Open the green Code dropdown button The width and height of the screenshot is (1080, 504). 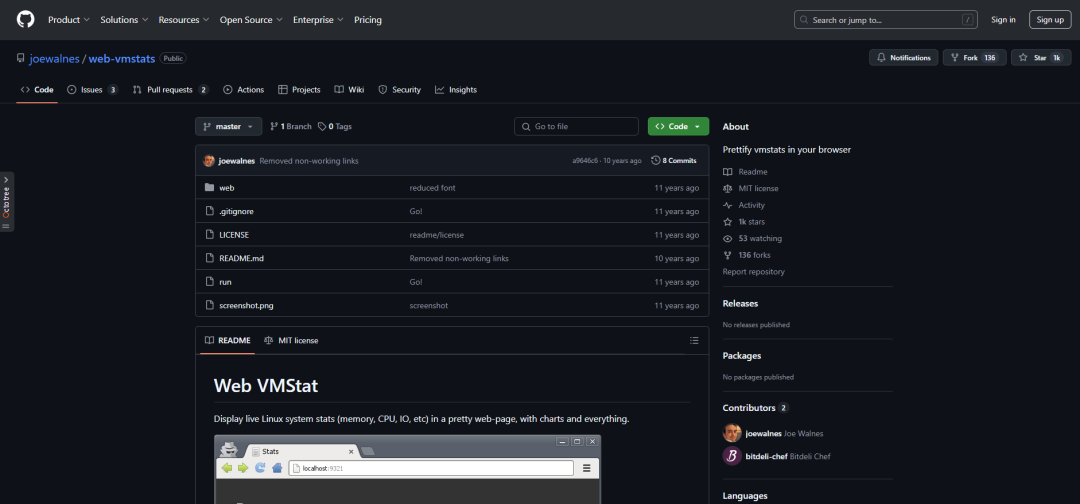(678, 127)
